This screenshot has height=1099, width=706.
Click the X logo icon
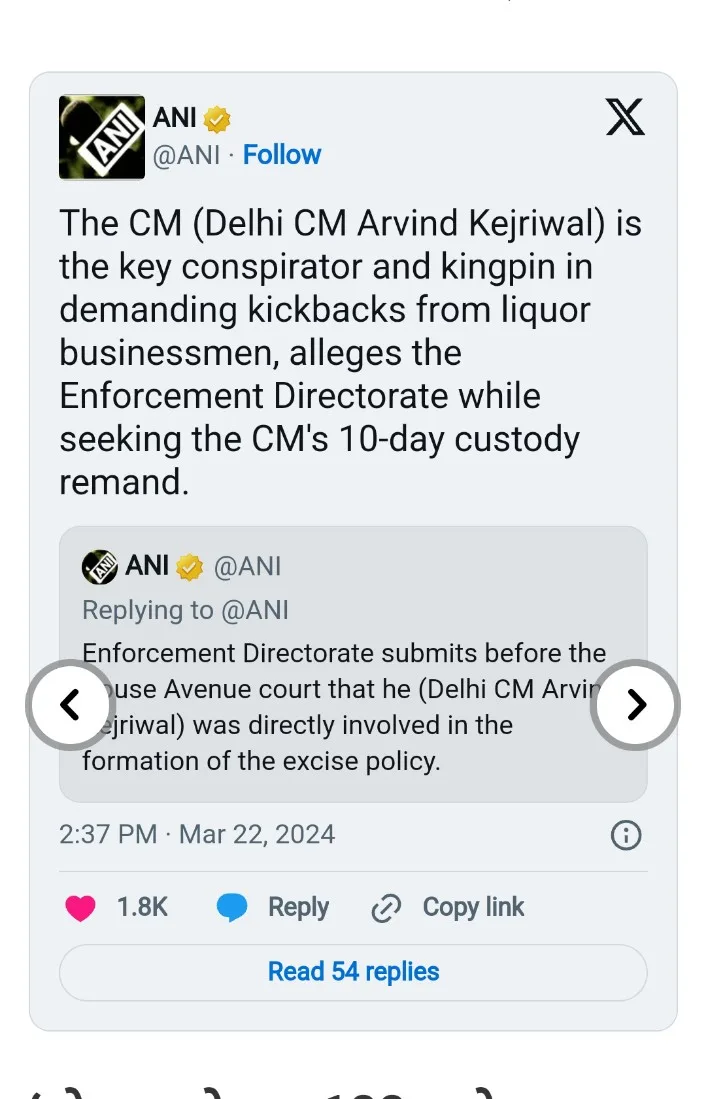pyautogui.click(x=625, y=118)
